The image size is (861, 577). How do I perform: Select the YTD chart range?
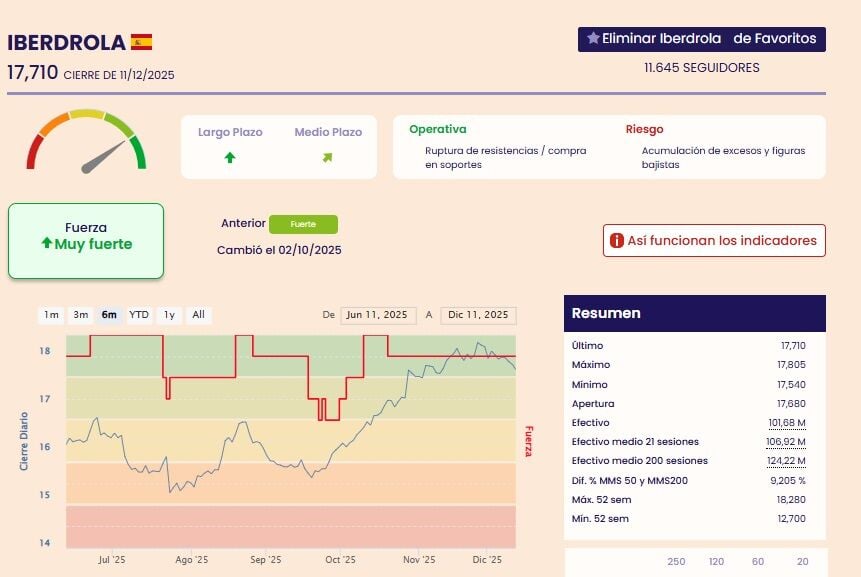pyautogui.click(x=139, y=315)
